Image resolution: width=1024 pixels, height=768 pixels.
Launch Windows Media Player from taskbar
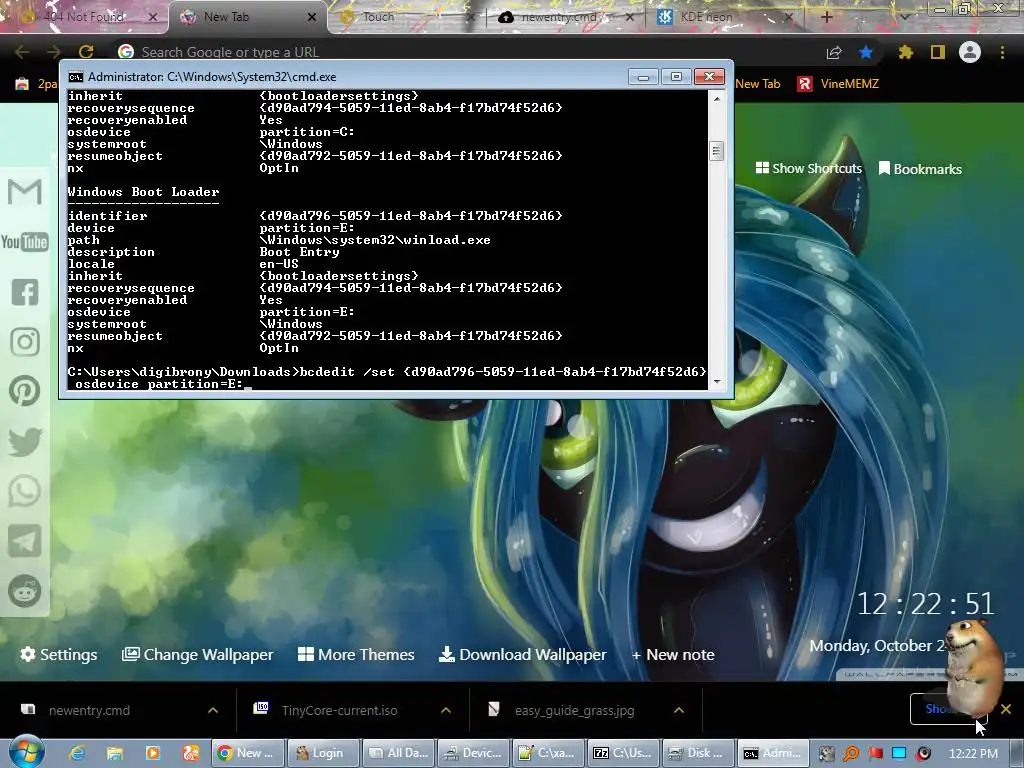153,753
